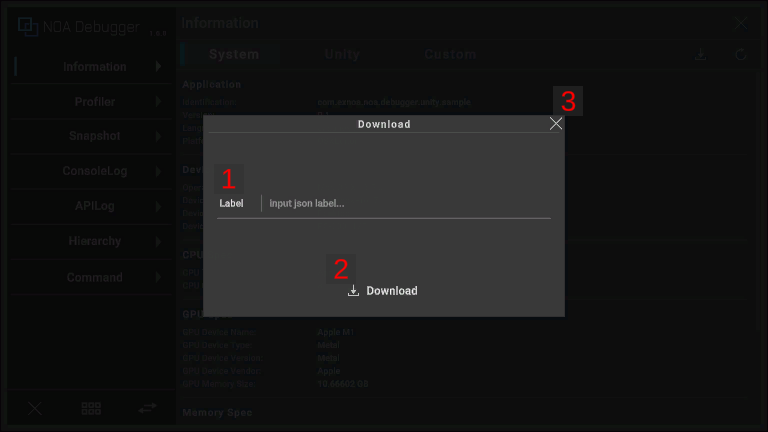Screen dimensions: 768x432
Task: Switch to the Unity tab
Action: pos(342,54)
